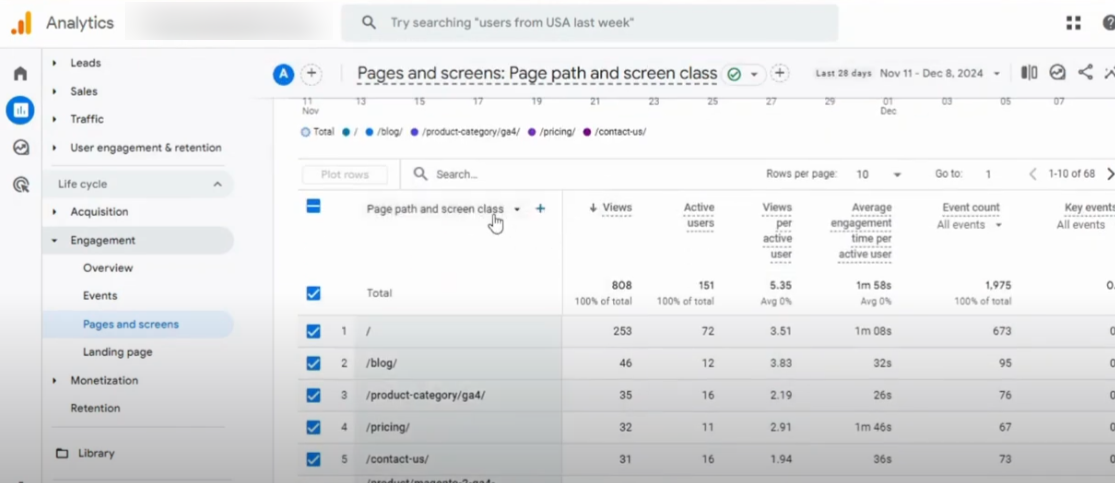Viewport: 1115px width, 483px height.
Task: Click the top search input field
Action: click(x=589, y=23)
